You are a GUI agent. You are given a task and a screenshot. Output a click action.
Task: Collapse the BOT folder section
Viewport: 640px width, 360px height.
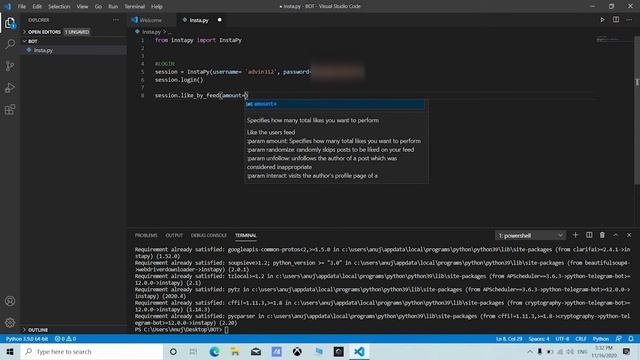click(33, 41)
